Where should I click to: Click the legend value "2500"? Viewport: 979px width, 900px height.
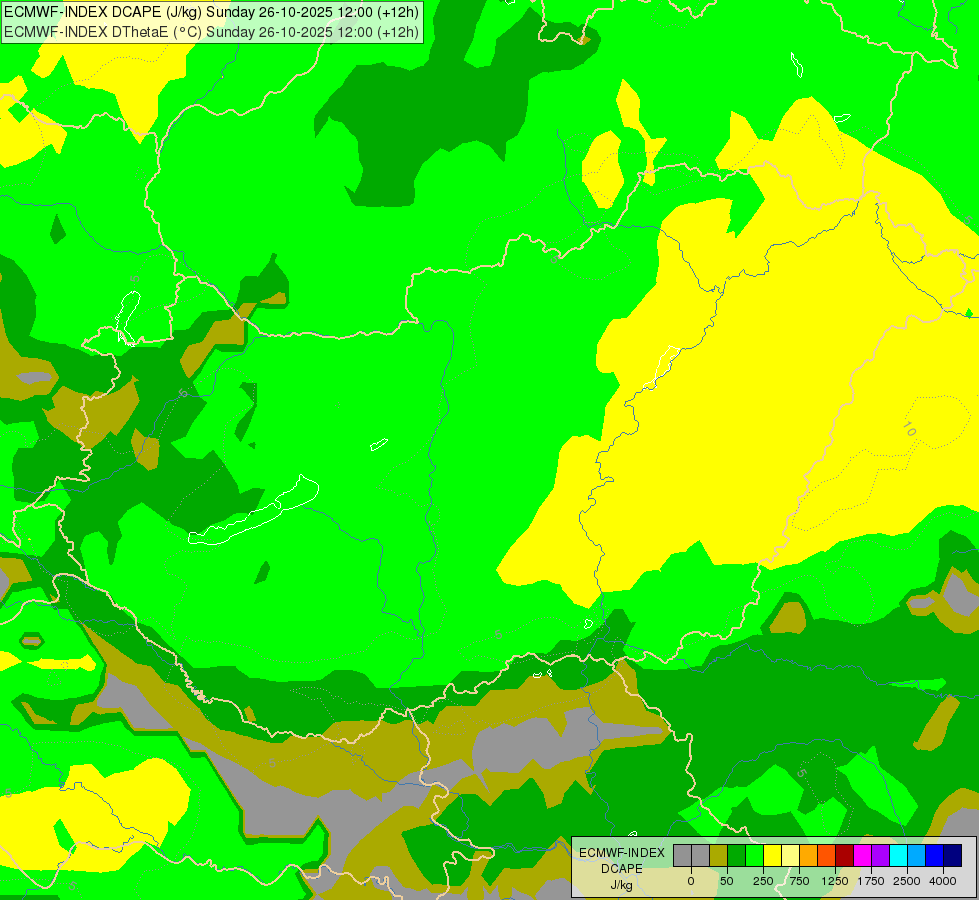907,881
